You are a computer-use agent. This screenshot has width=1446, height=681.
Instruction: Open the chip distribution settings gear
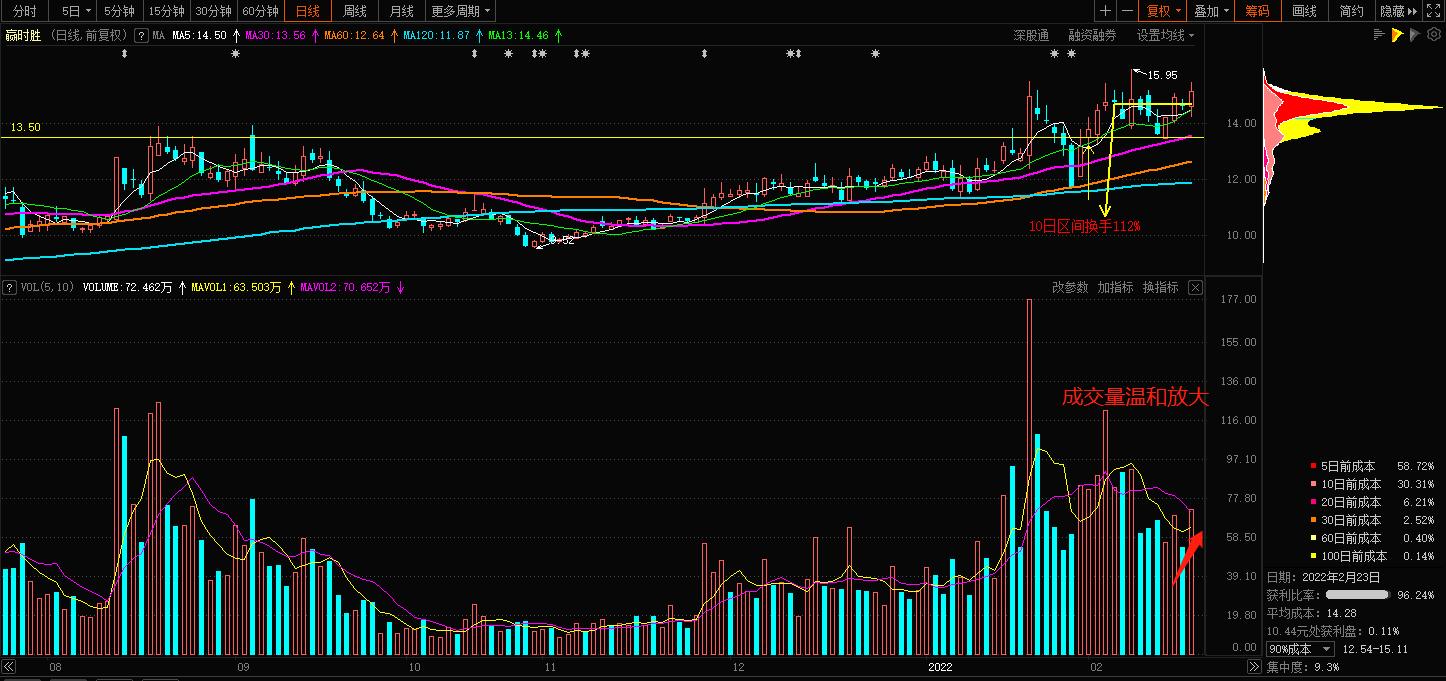point(1433,35)
